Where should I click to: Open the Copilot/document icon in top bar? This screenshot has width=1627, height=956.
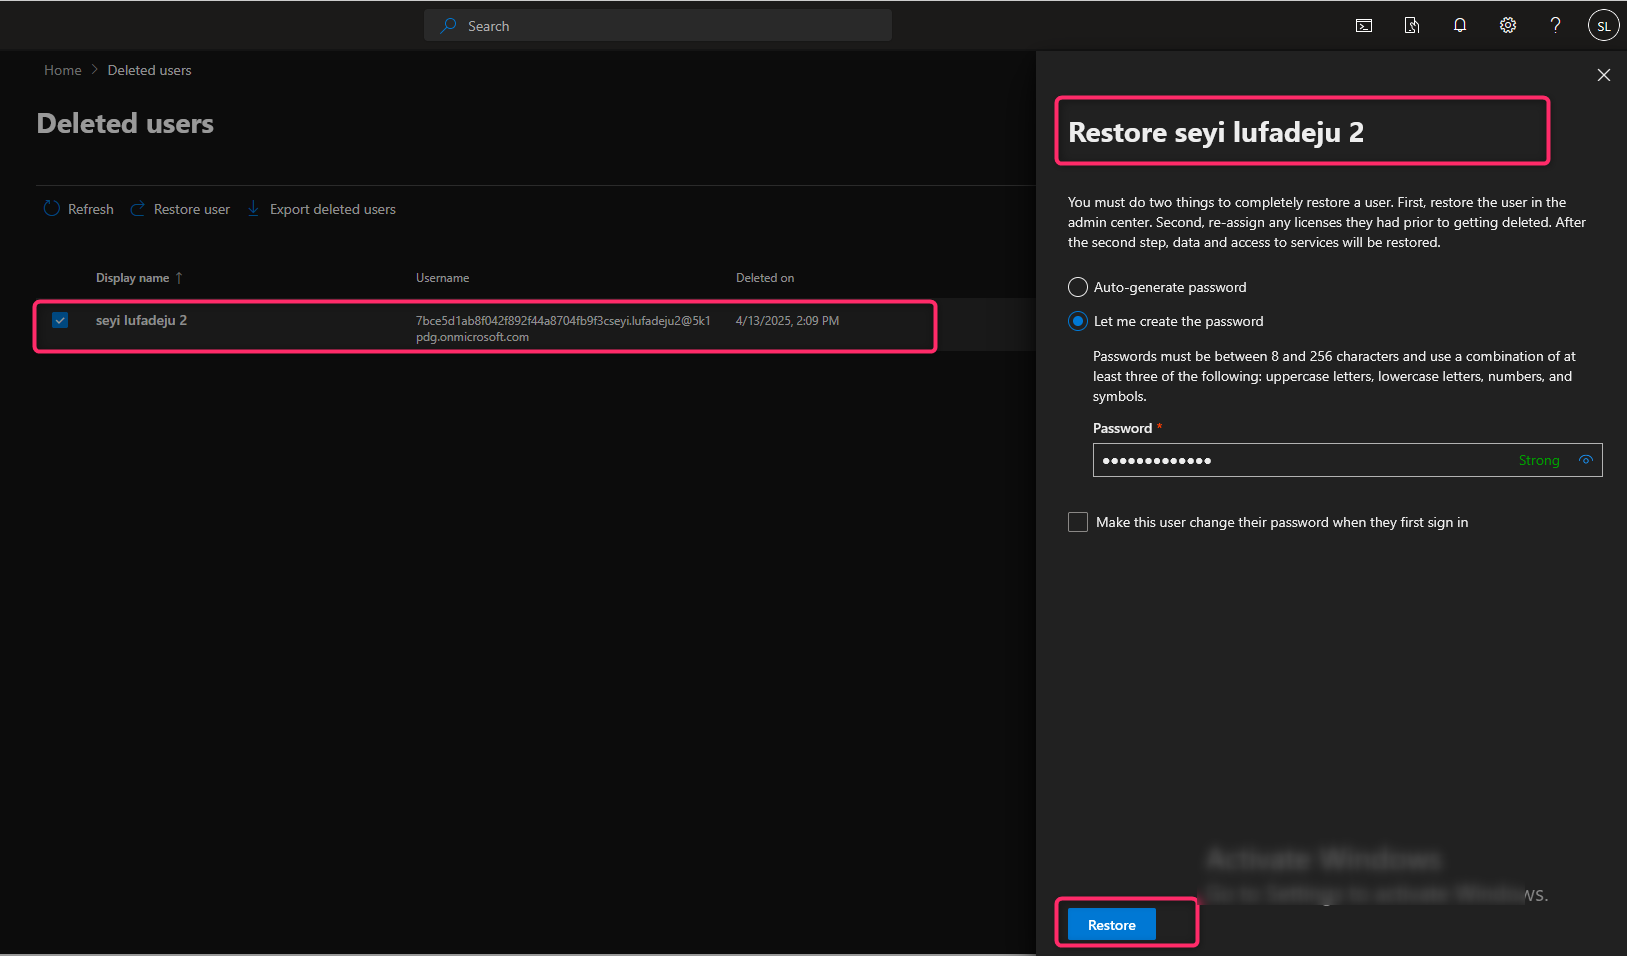pos(1412,26)
